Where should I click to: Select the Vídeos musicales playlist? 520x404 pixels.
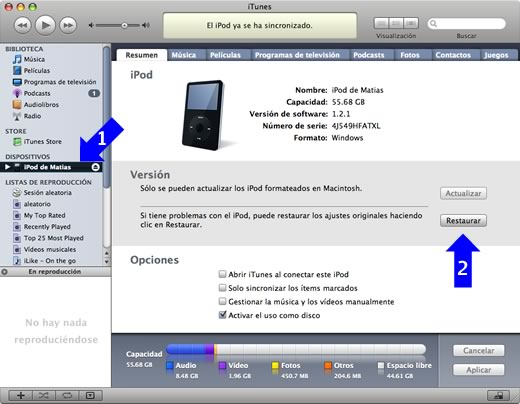point(50,249)
